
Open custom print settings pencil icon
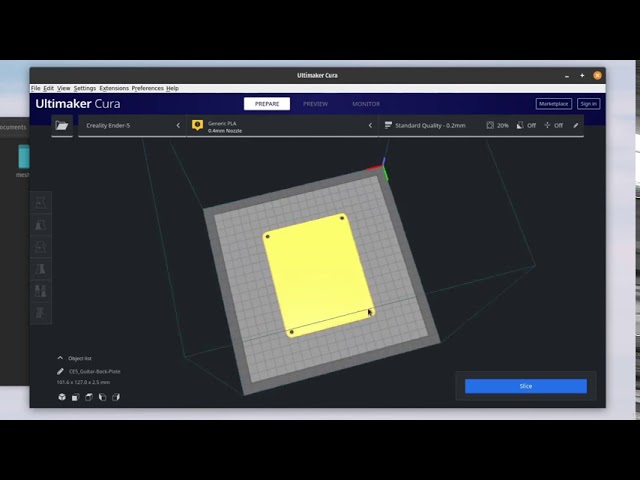tap(576, 125)
